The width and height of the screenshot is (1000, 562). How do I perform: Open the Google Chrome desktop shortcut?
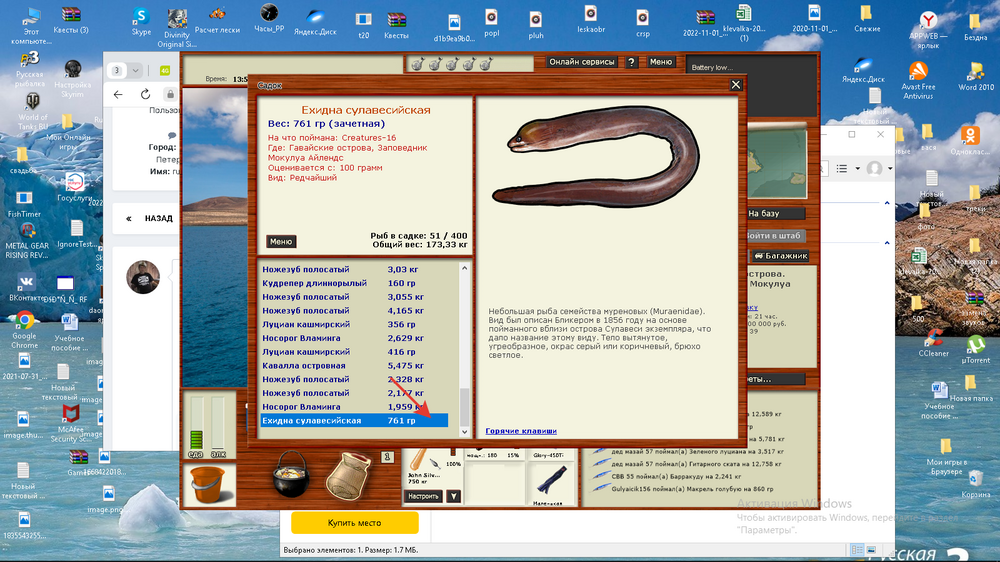point(25,330)
